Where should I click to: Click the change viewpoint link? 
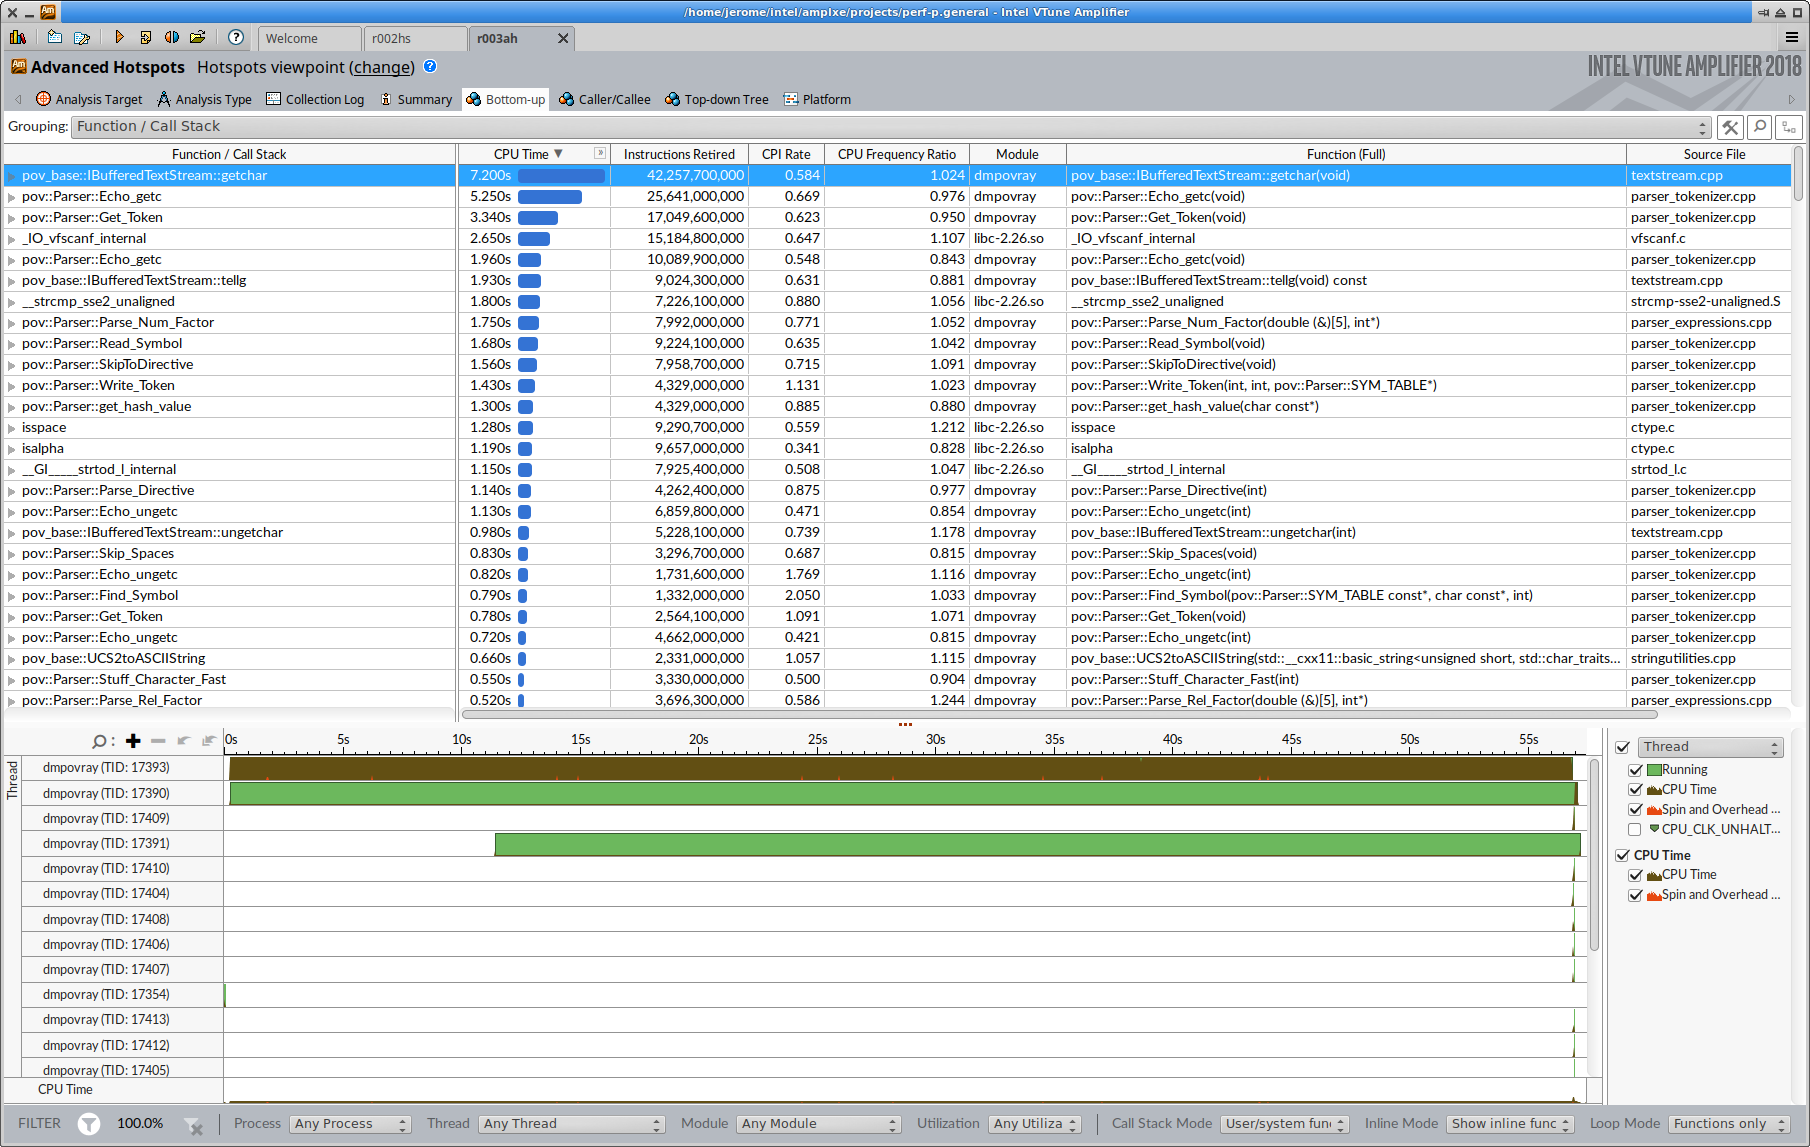click(x=381, y=67)
